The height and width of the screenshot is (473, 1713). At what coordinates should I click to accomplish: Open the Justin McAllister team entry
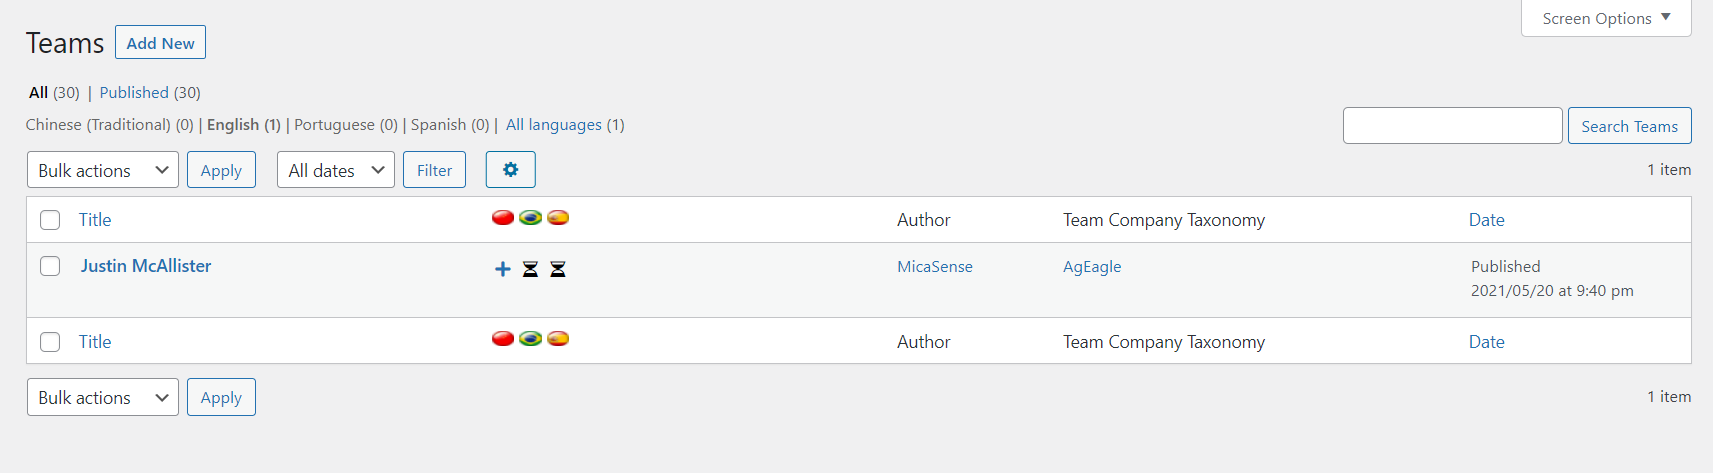[x=146, y=266]
